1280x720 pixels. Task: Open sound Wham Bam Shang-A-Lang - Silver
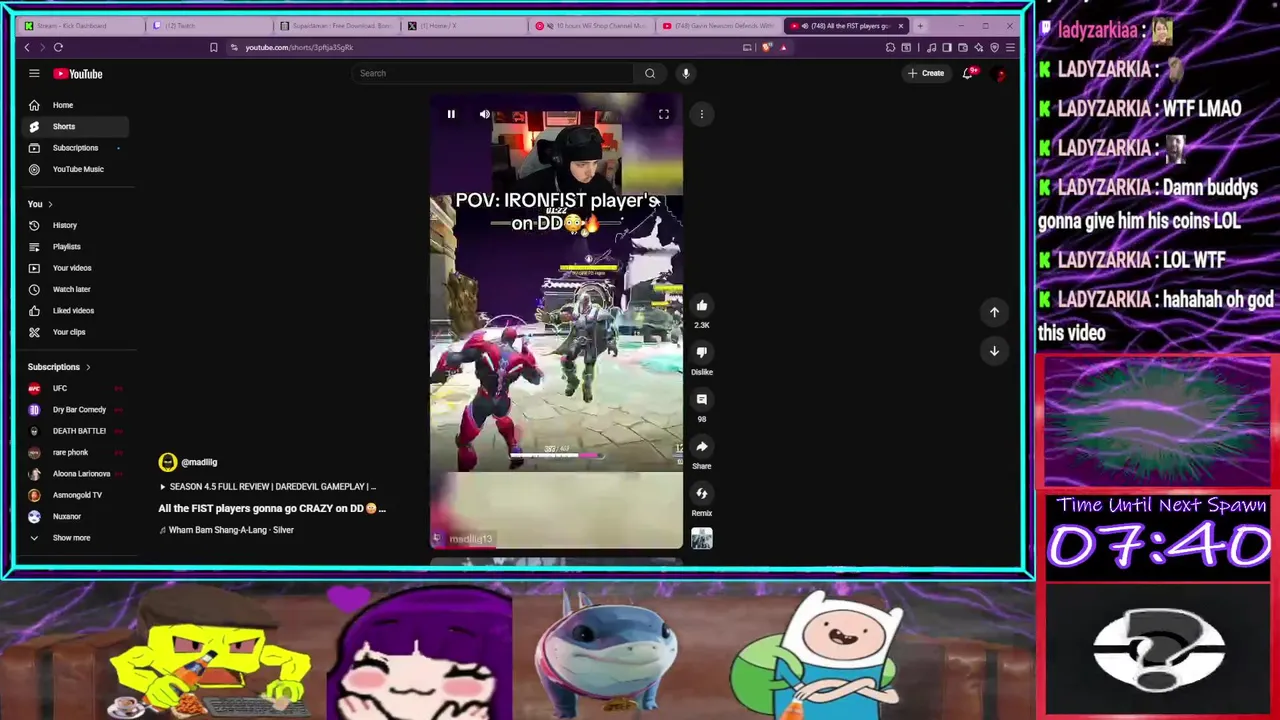(x=226, y=530)
